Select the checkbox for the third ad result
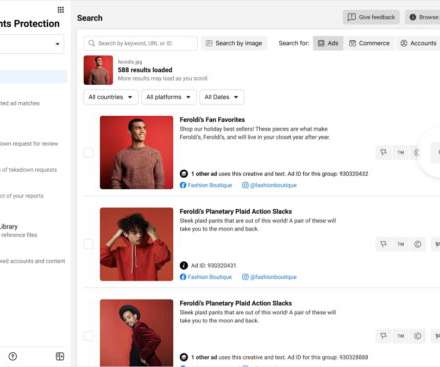This screenshot has height=367, width=440. [88, 336]
